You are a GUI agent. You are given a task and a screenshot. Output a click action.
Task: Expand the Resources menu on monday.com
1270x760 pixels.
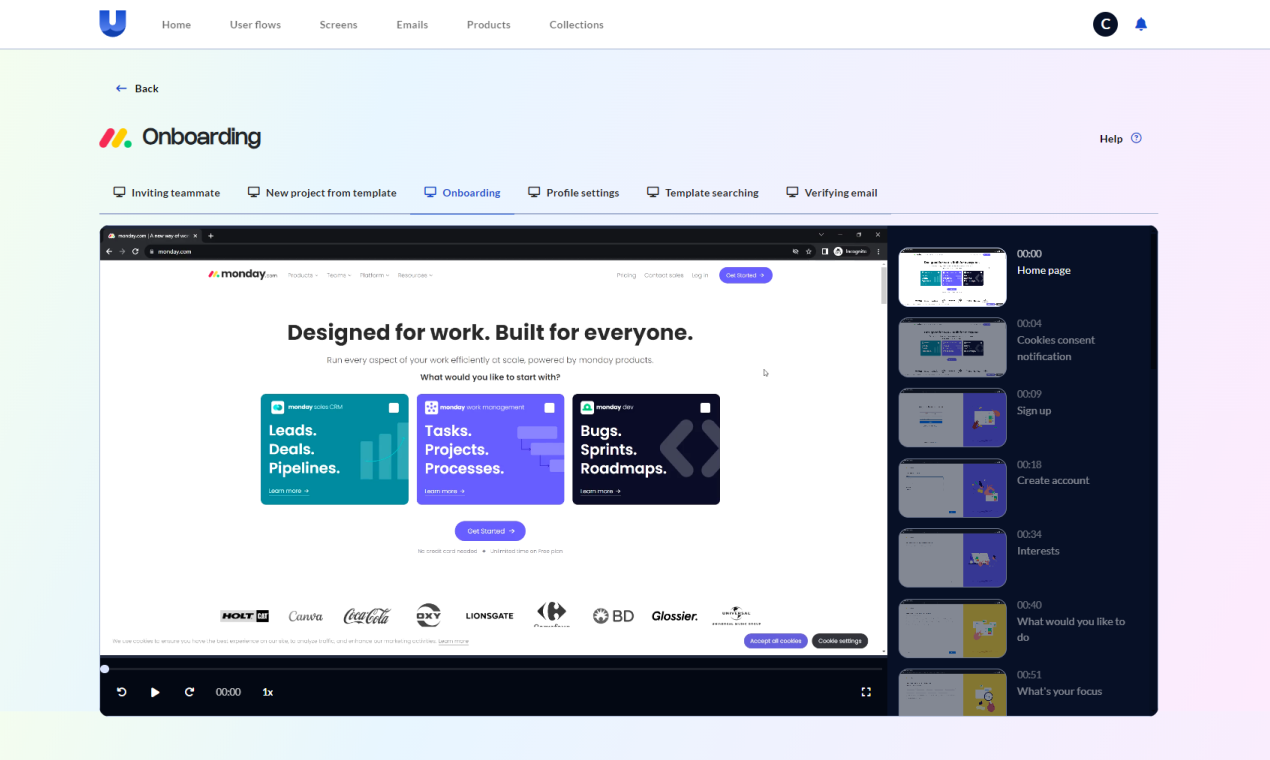[415, 275]
